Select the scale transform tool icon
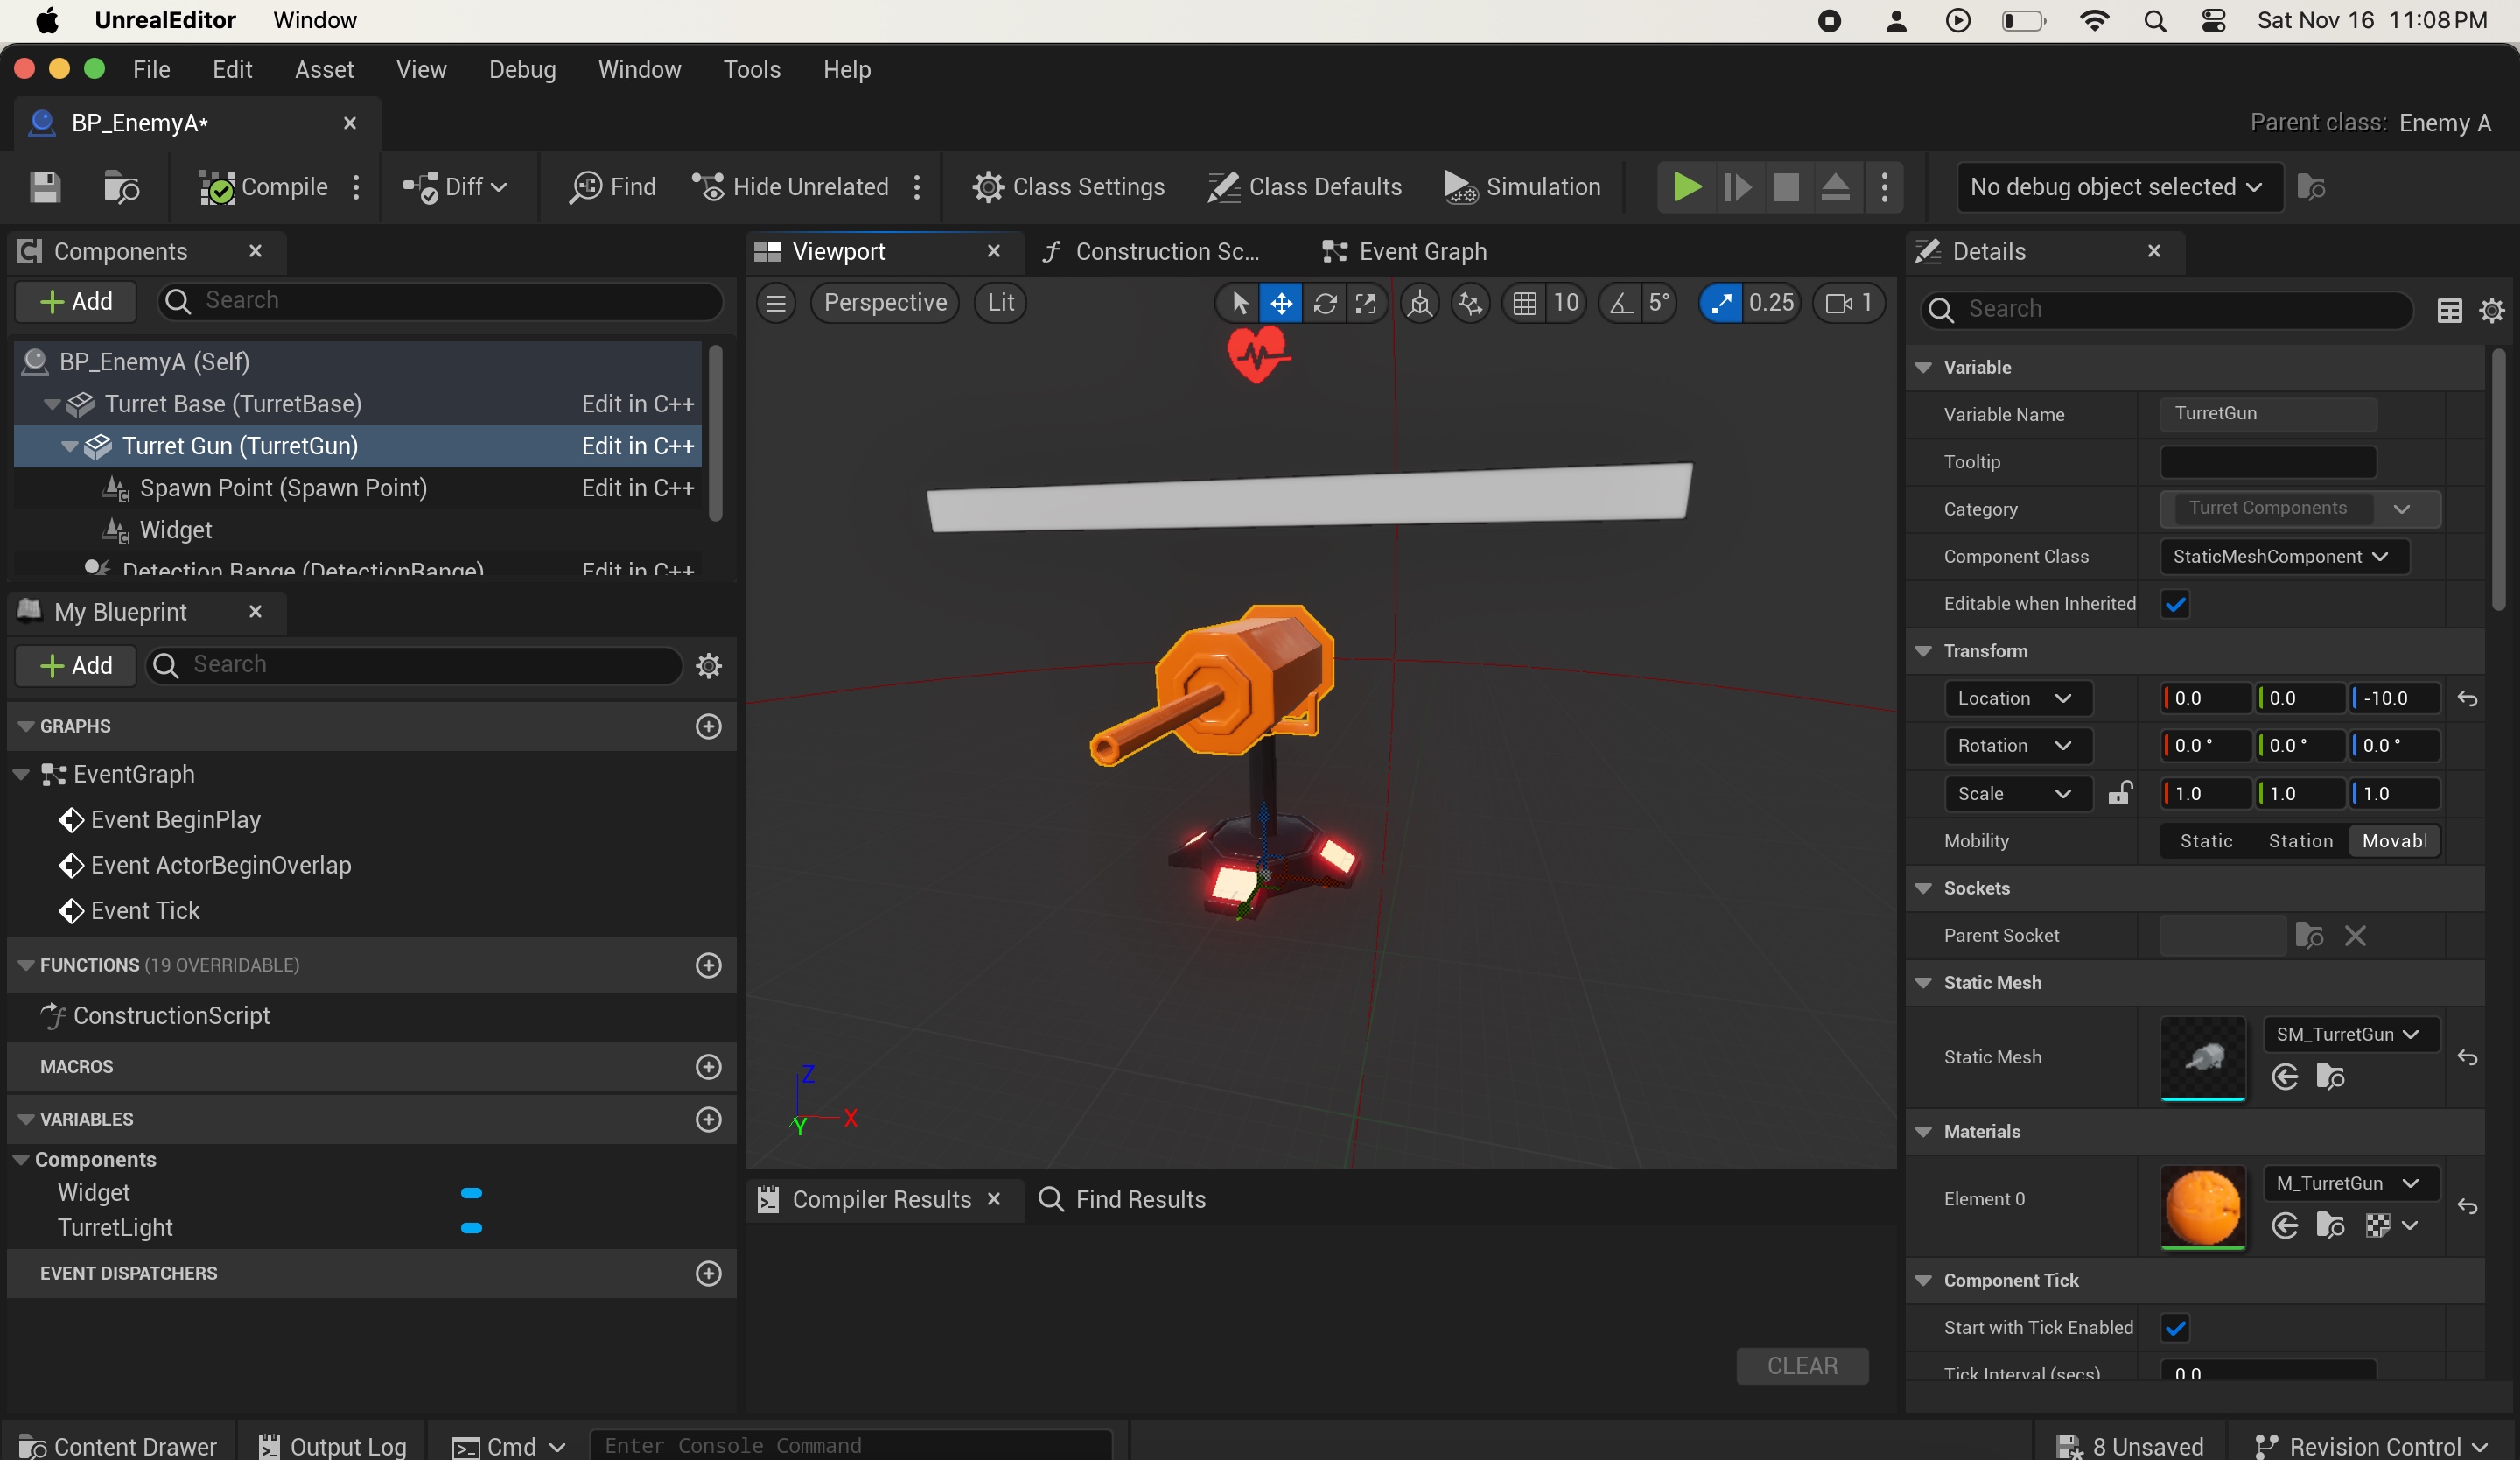Viewport: 2520px width, 1460px height. coord(1366,303)
